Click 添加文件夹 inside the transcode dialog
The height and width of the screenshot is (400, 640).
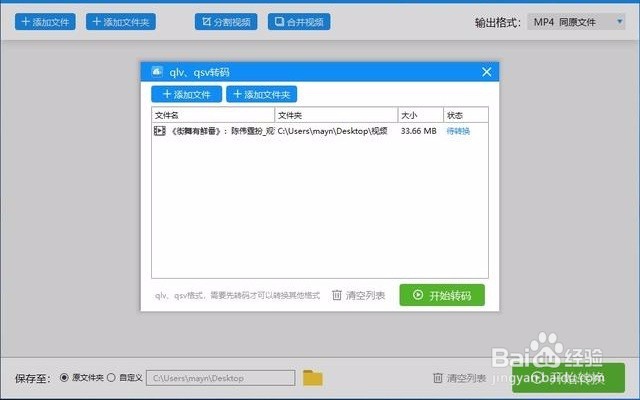click(262, 94)
